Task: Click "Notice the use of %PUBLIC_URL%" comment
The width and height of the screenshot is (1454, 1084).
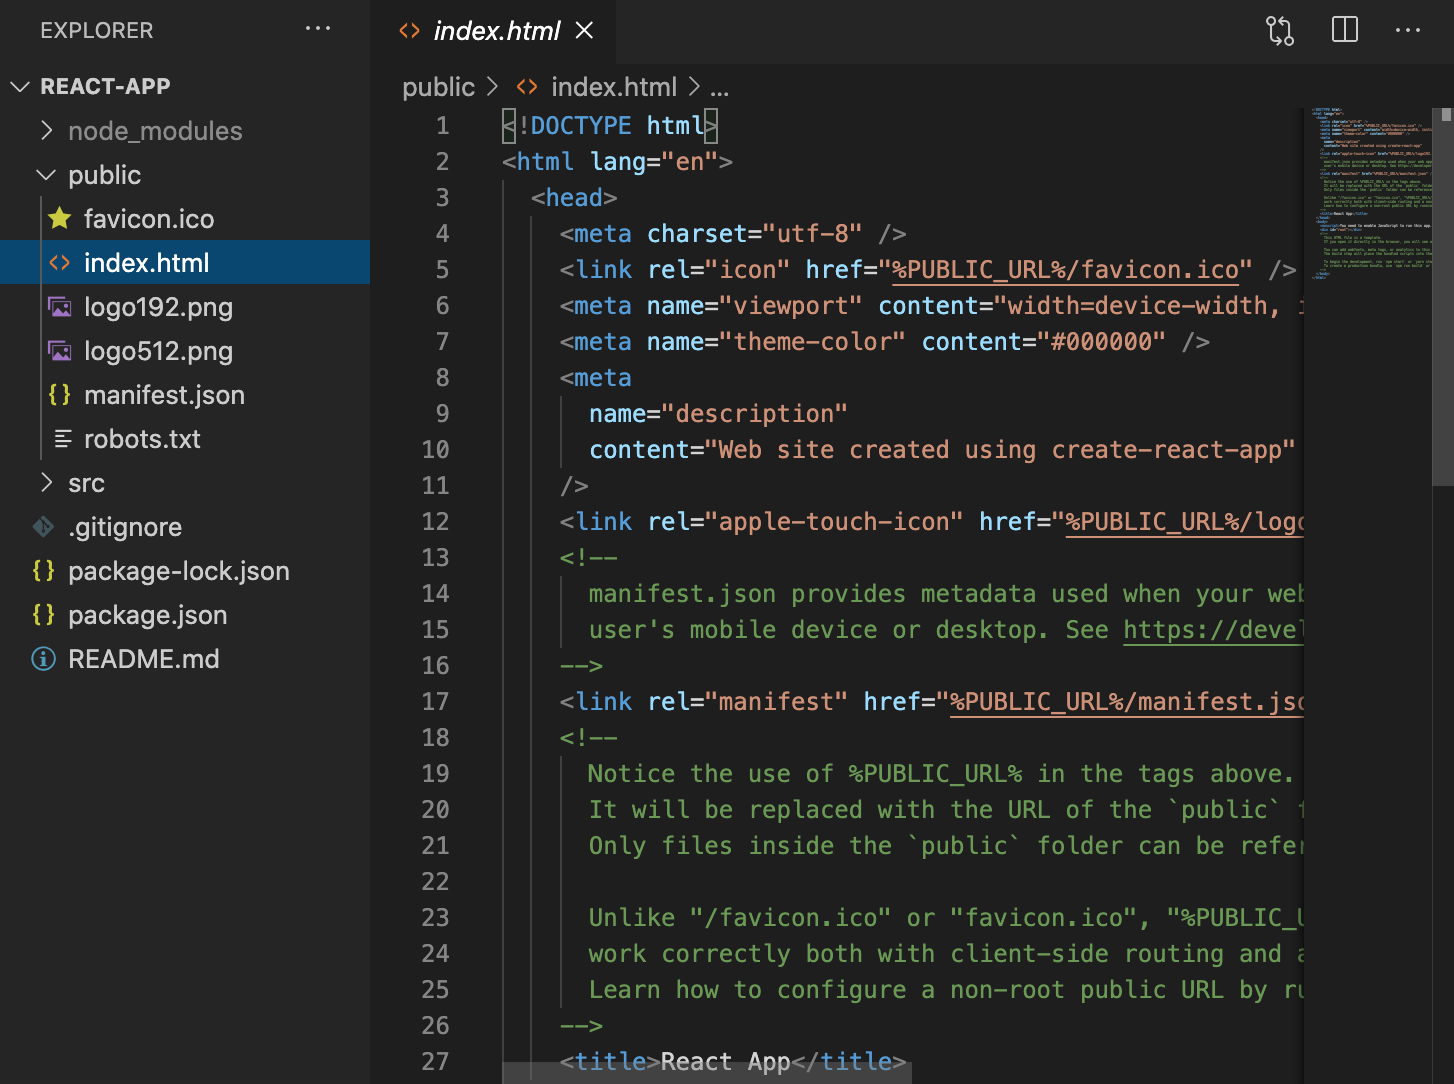Action: tap(805, 774)
